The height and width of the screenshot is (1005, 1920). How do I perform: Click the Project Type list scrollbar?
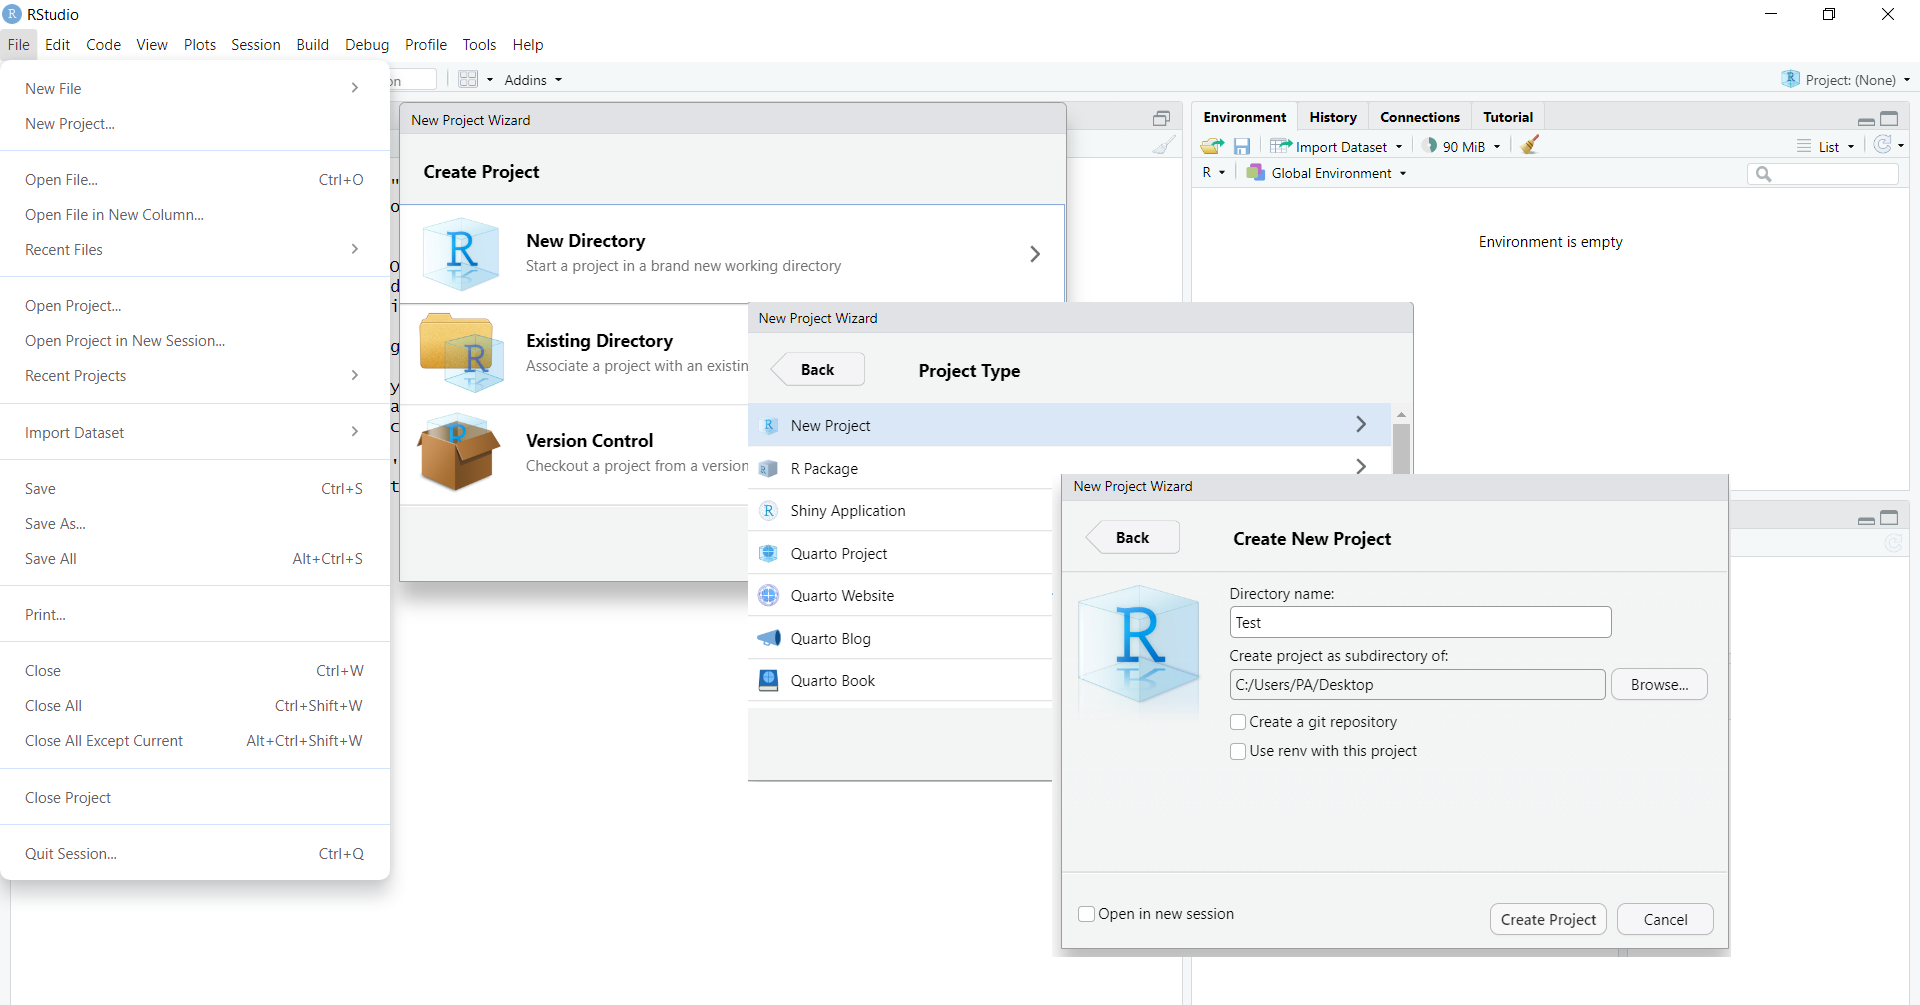pos(1402,447)
